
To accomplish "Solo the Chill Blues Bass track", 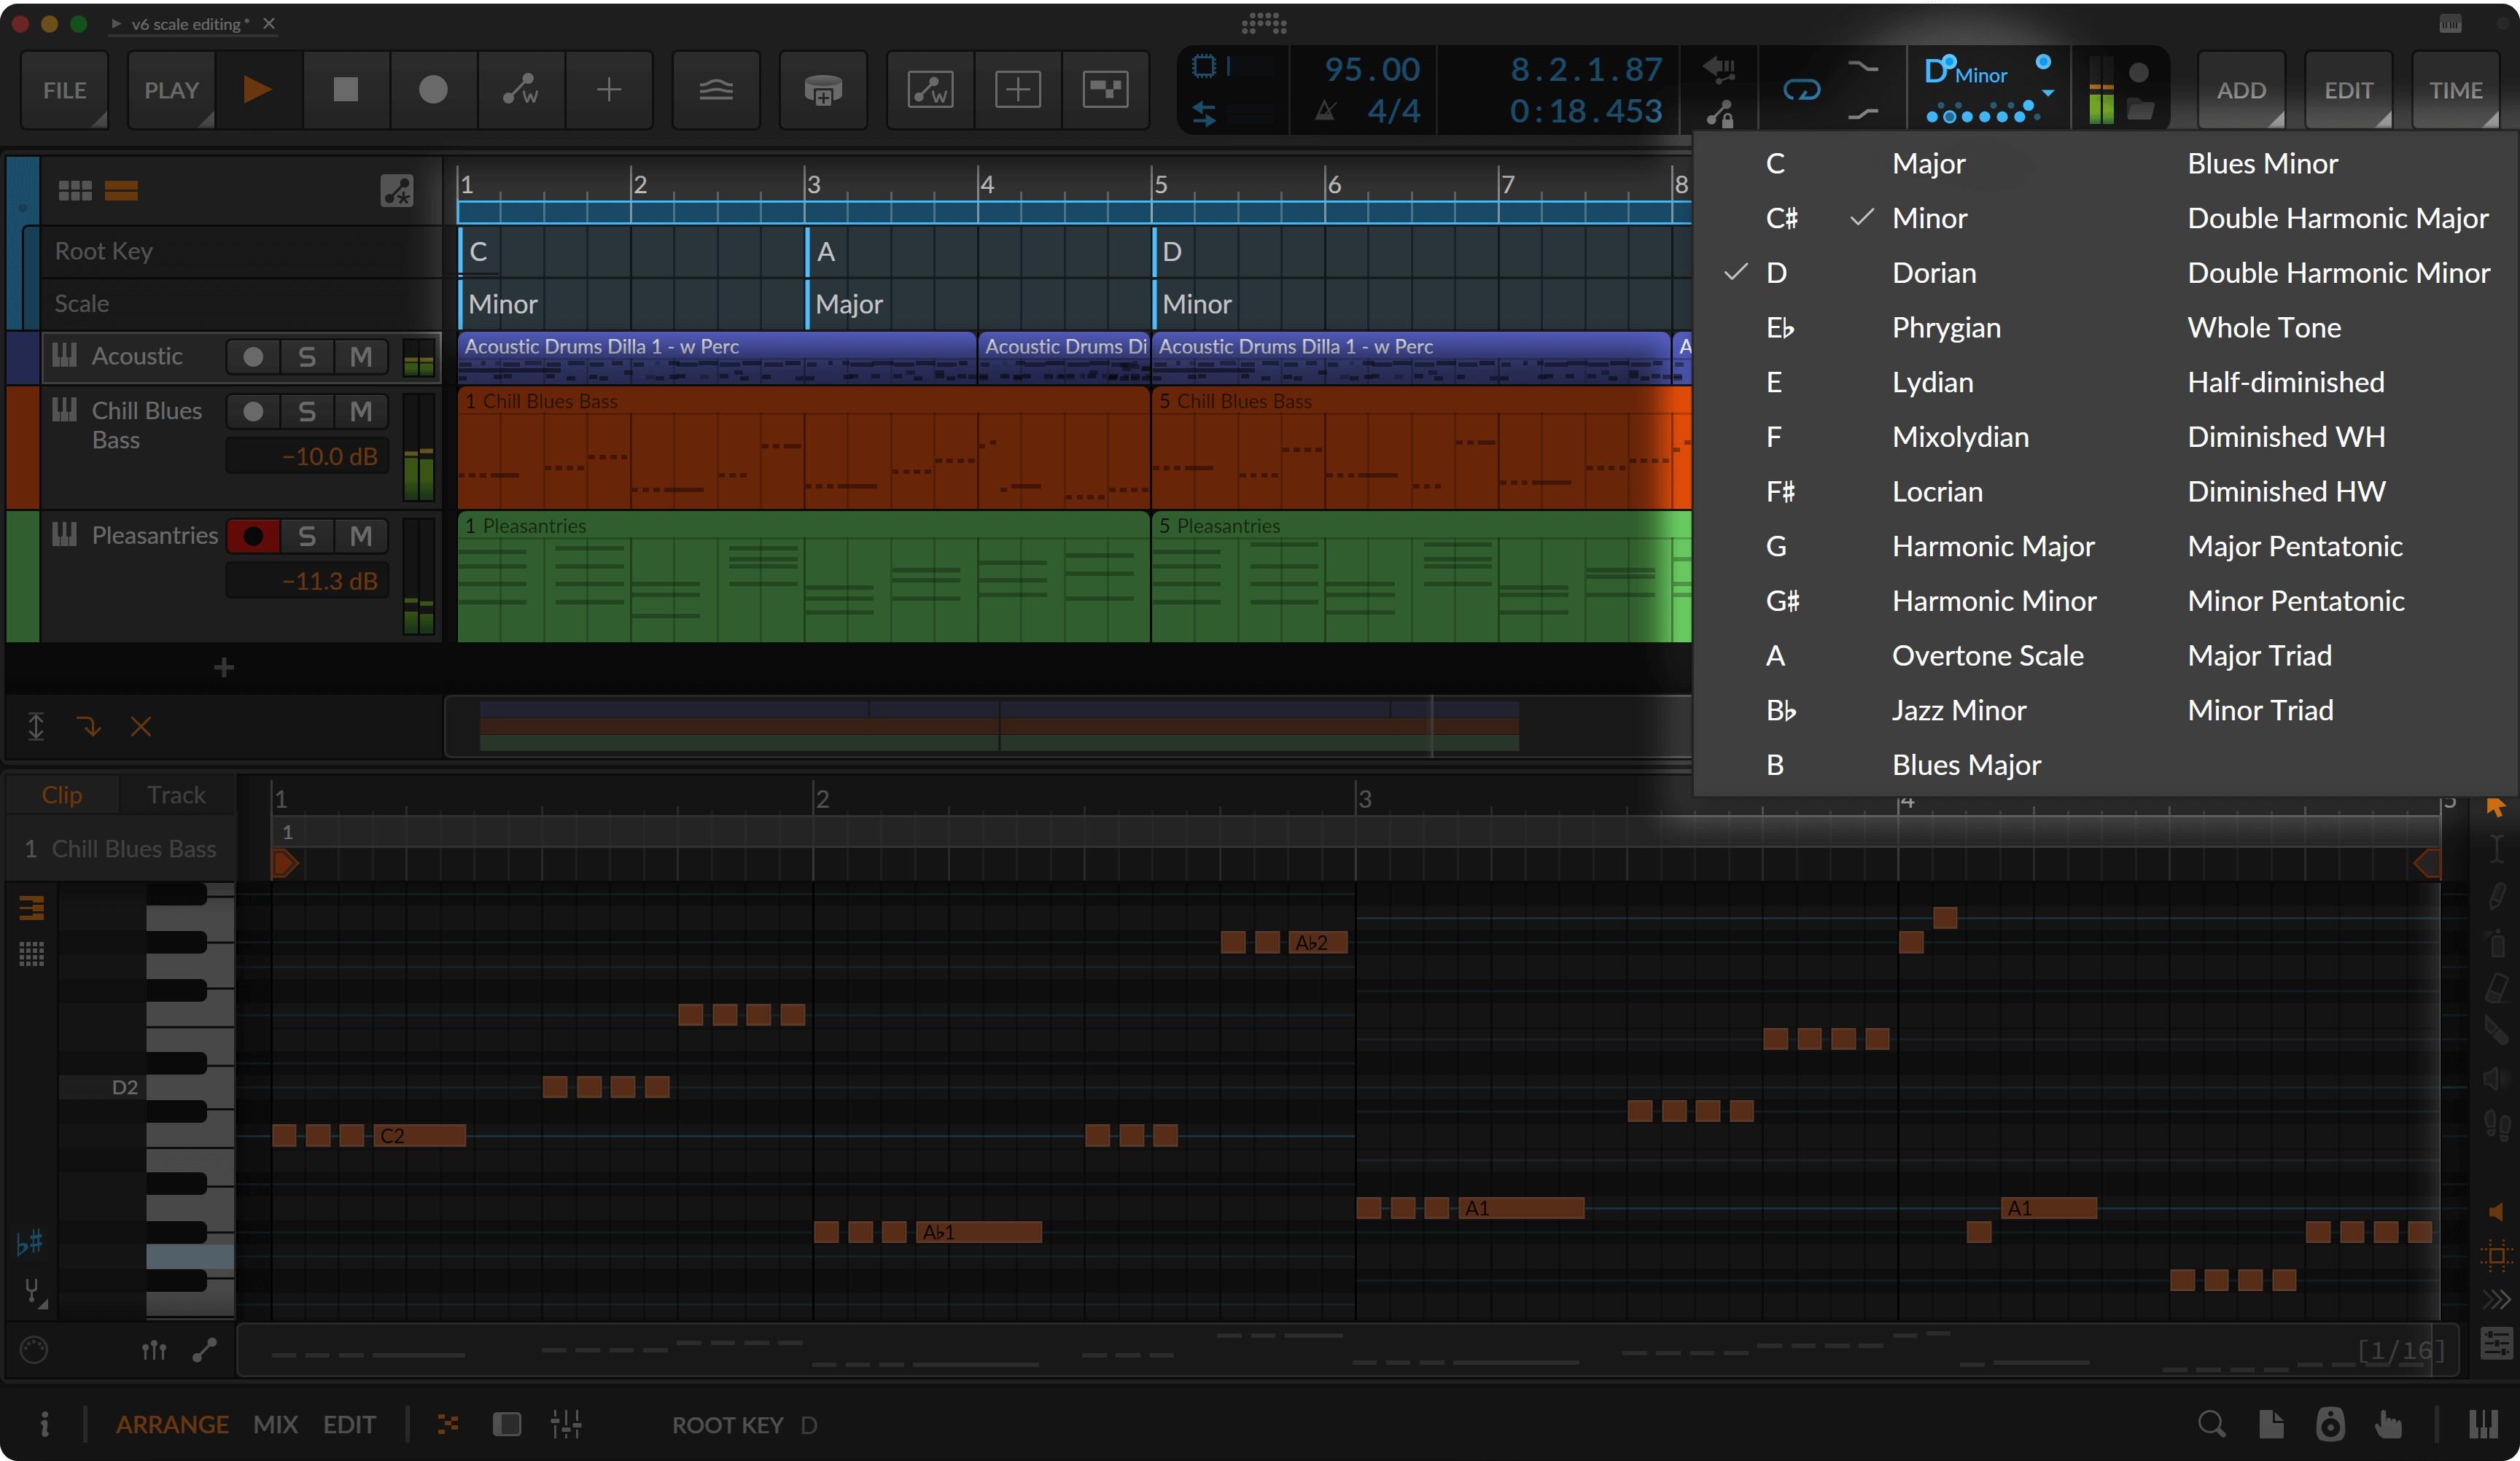I will (307, 411).
